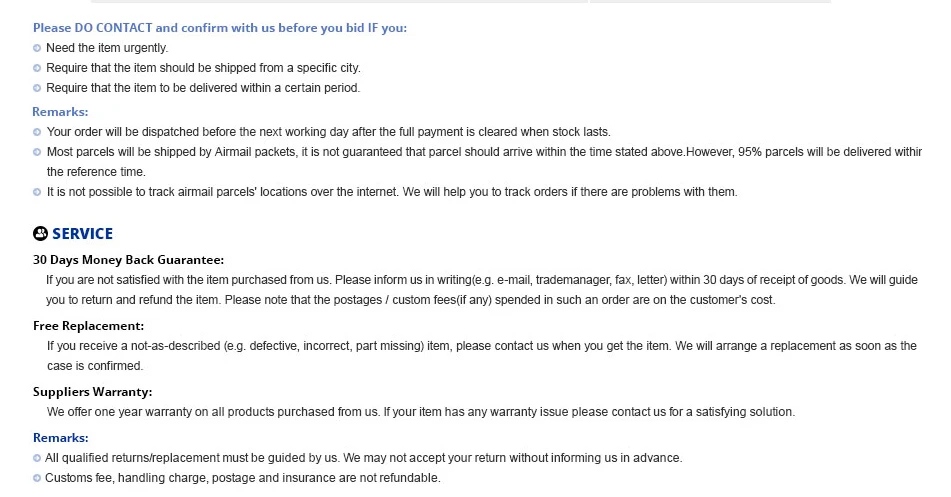Click bullet icon before 'Your order will be dispatched'

click(x=37, y=132)
